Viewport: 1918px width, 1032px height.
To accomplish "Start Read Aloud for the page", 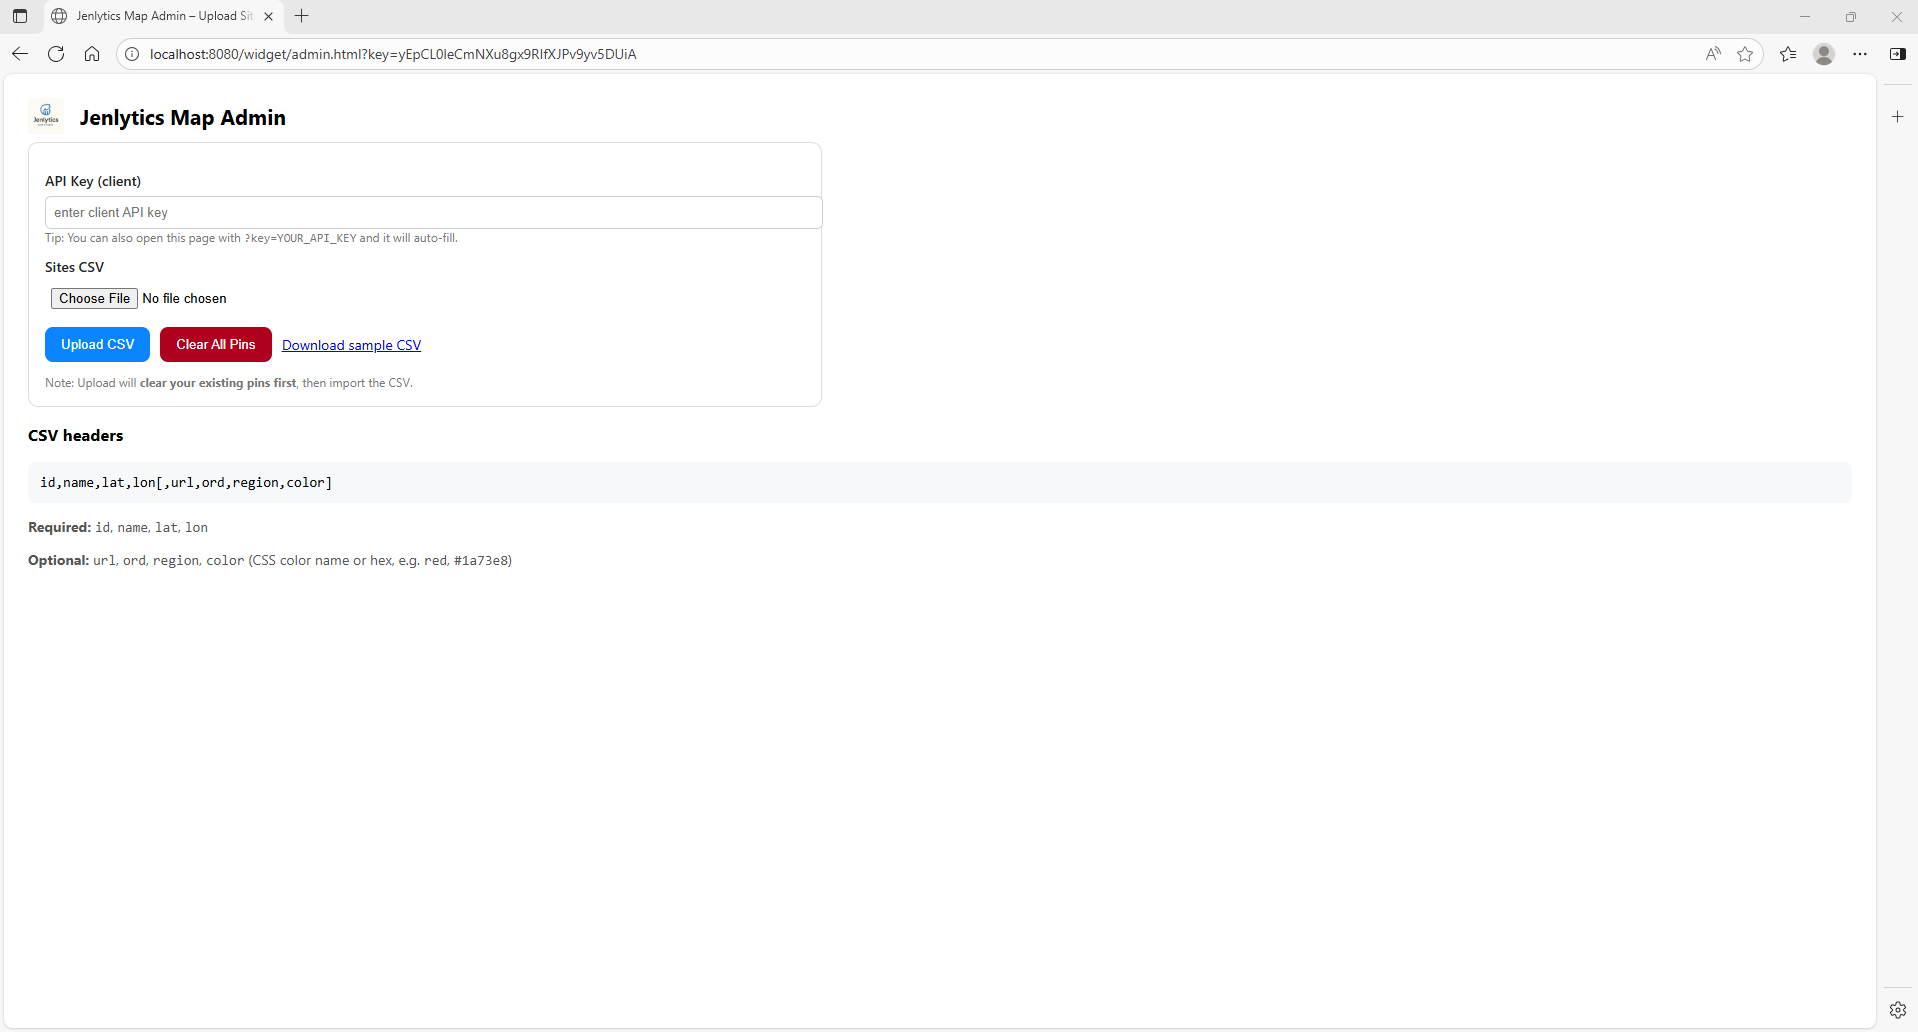I will tap(1712, 54).
